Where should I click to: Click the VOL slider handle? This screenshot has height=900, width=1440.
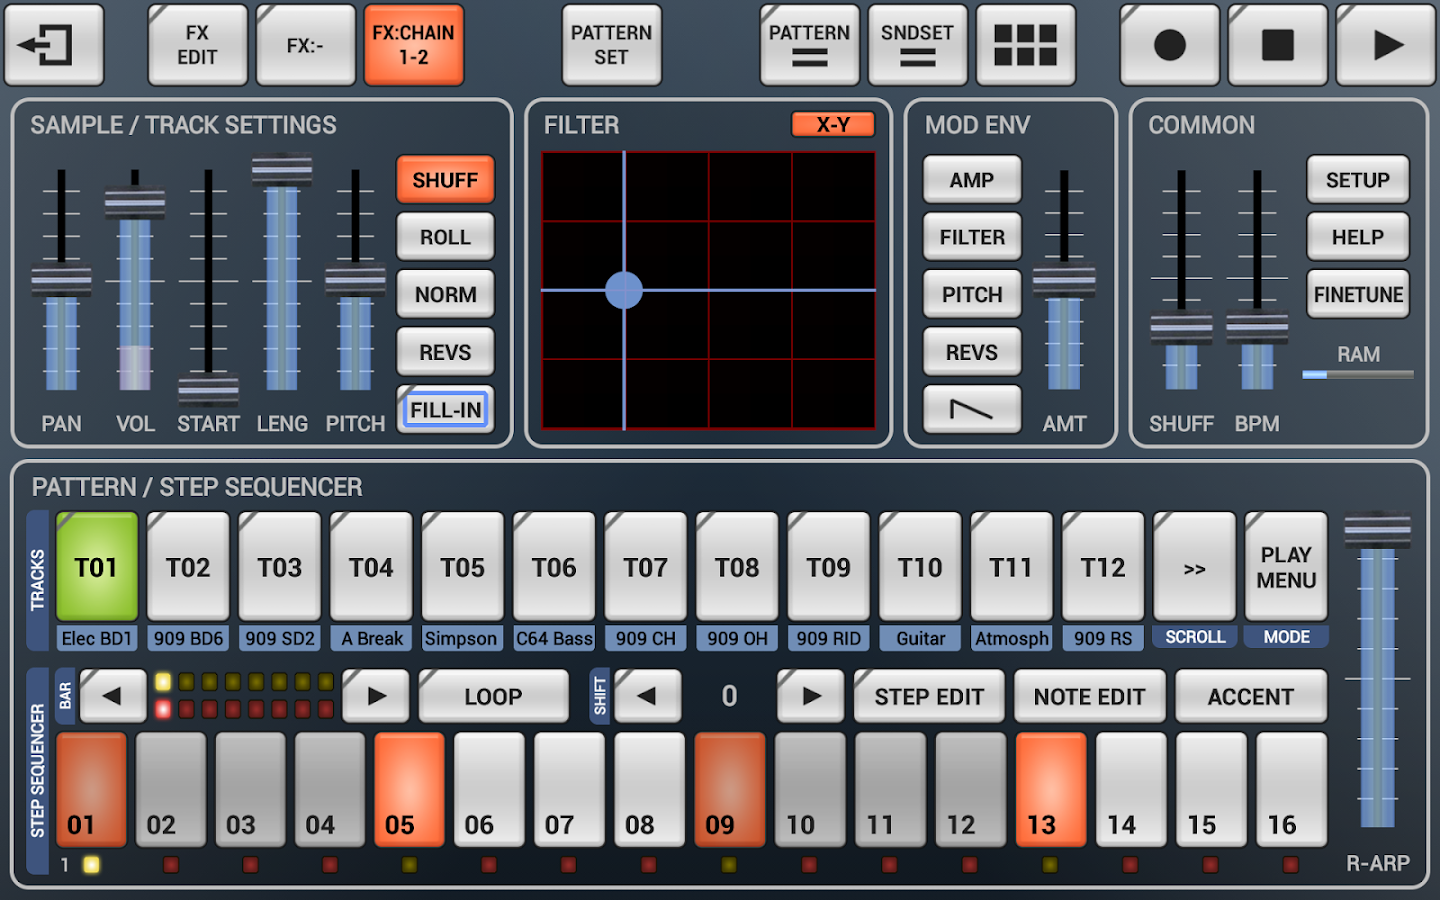pyautogui.click(x=135, y=203)
